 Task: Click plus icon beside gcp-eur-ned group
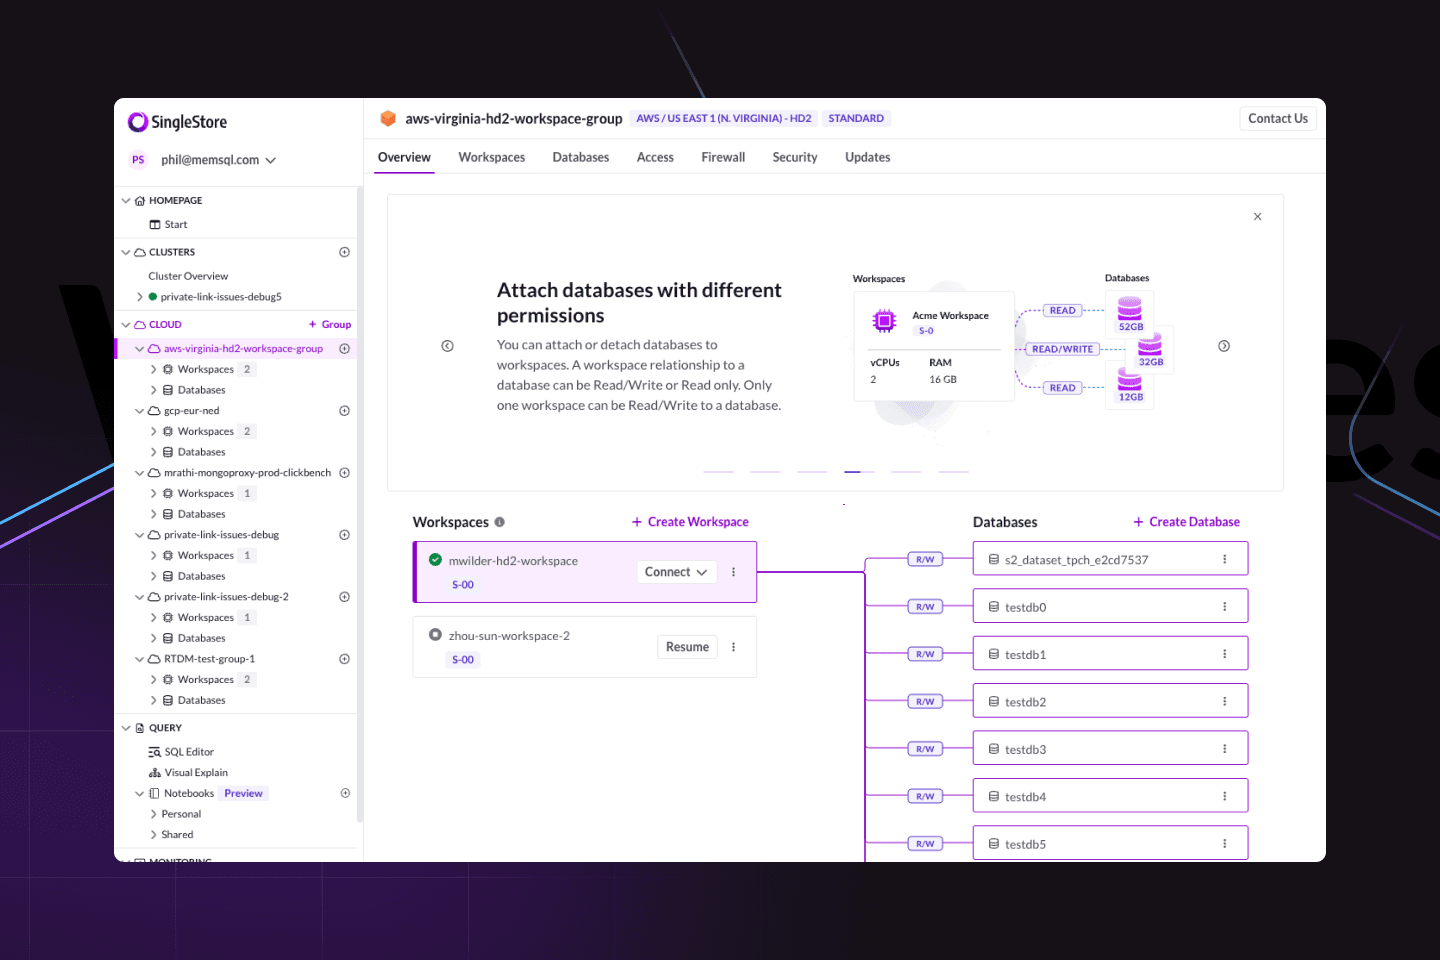344,411
